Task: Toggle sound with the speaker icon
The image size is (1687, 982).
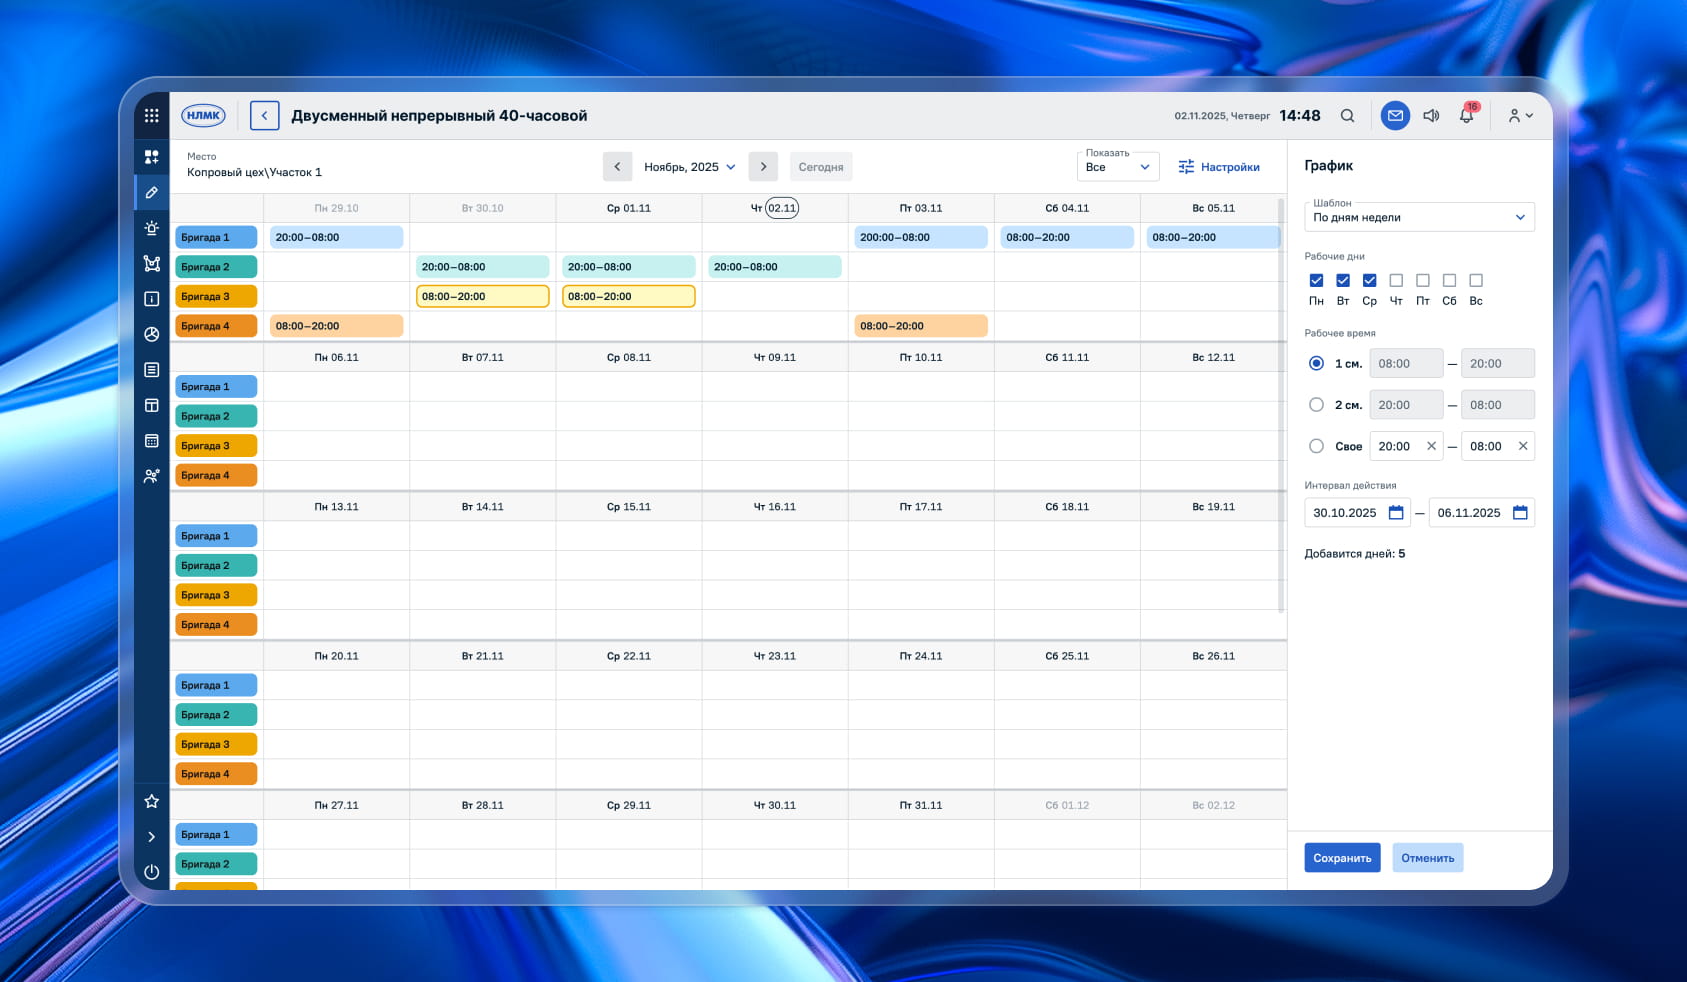Action: click(x=1431, y=115)
